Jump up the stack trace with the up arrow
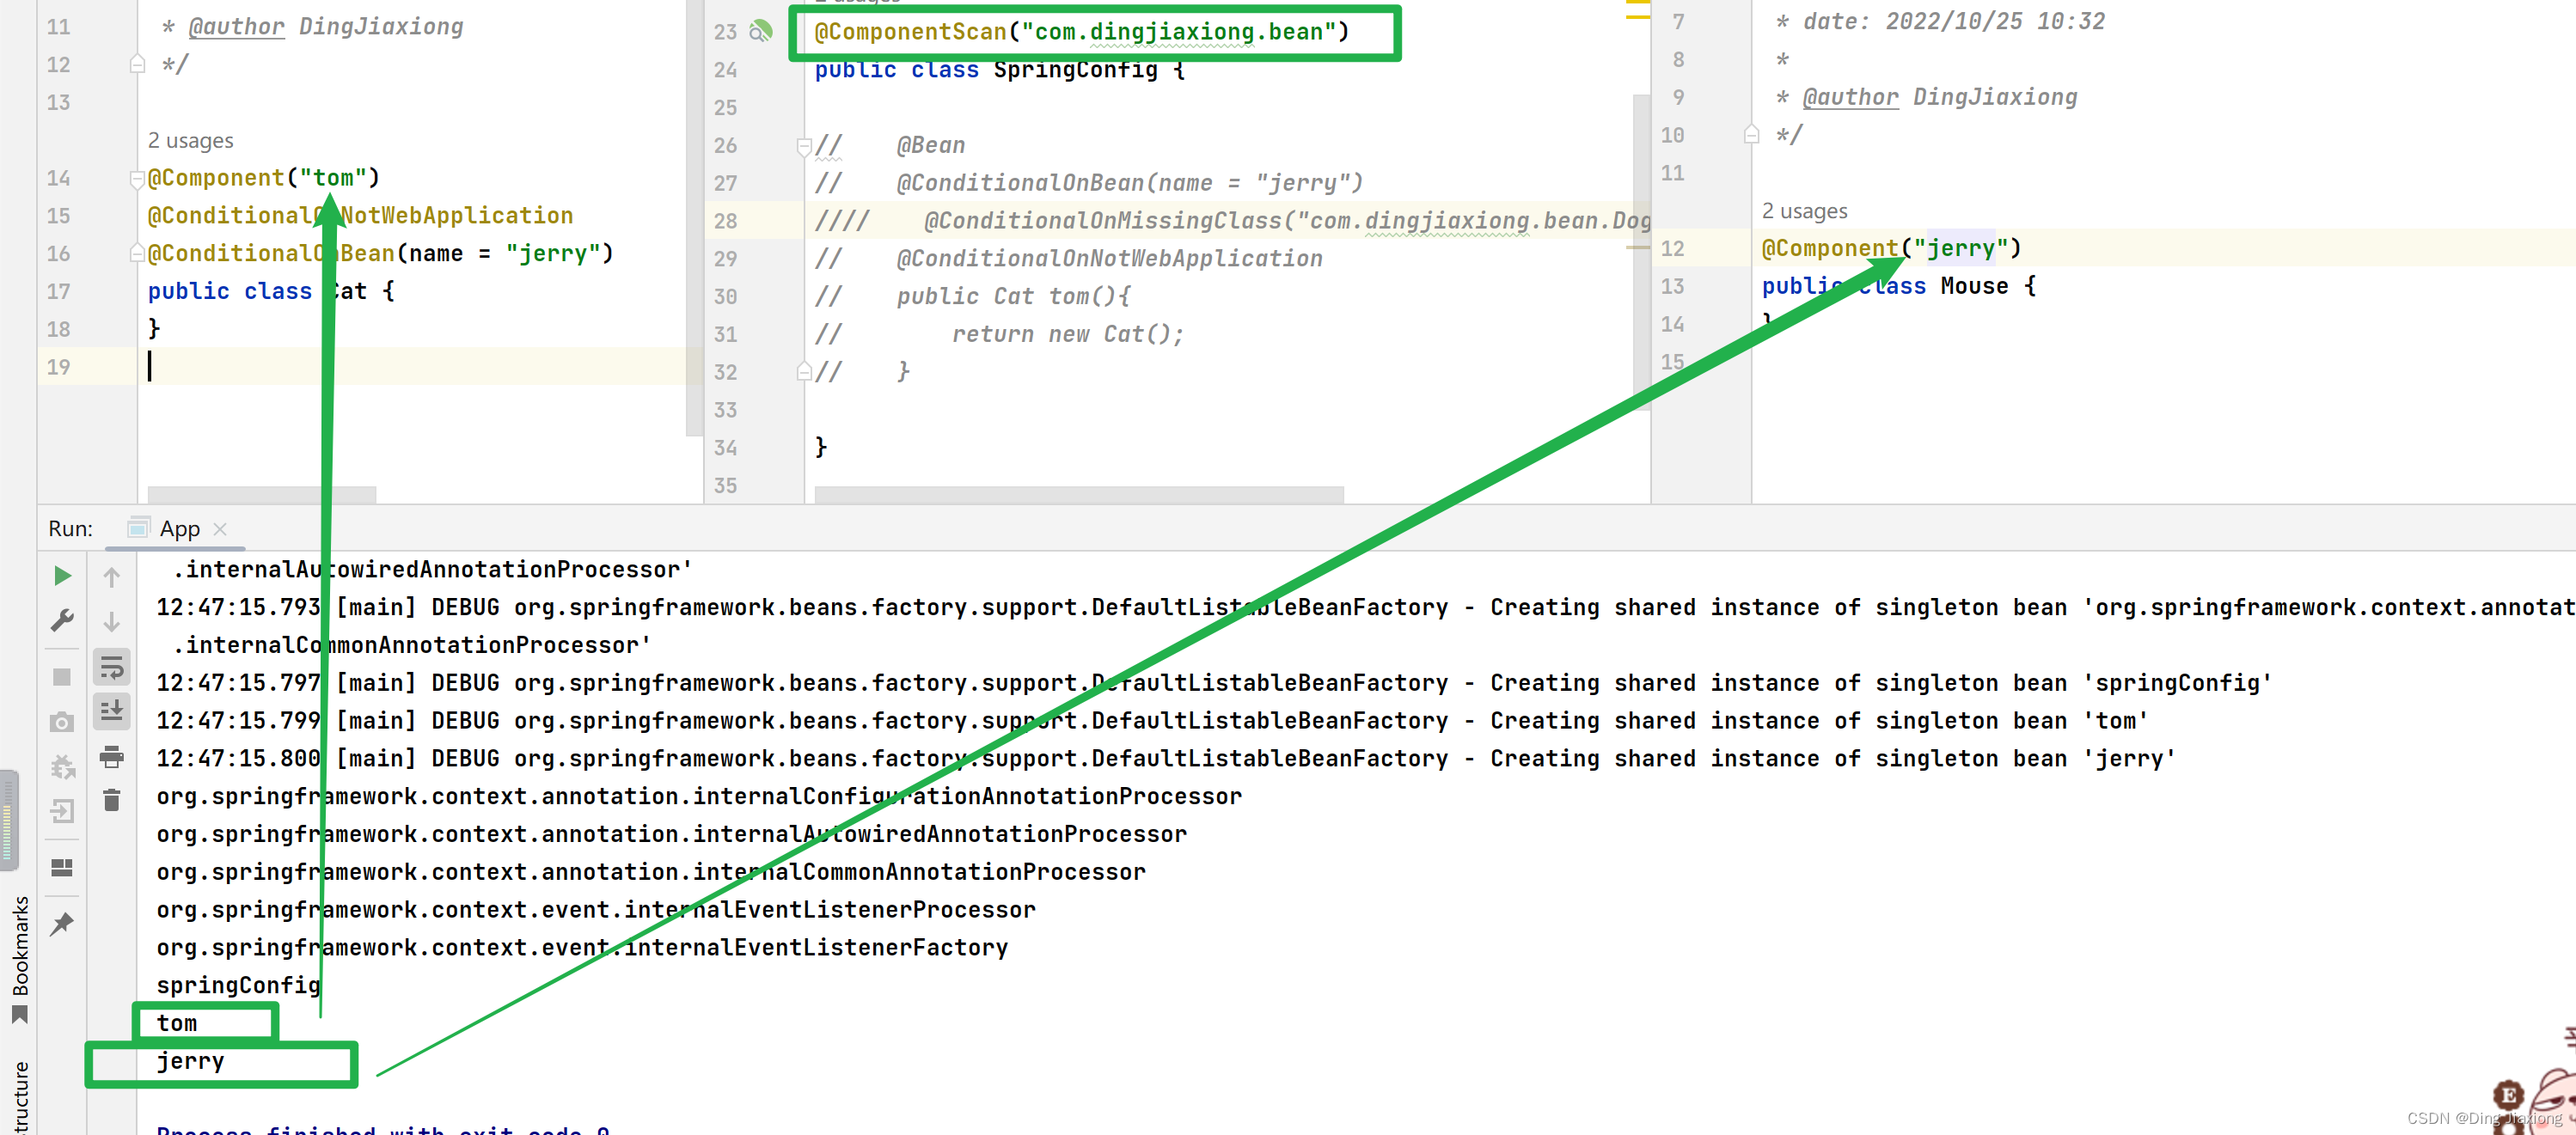 click(x=112, y=577)
